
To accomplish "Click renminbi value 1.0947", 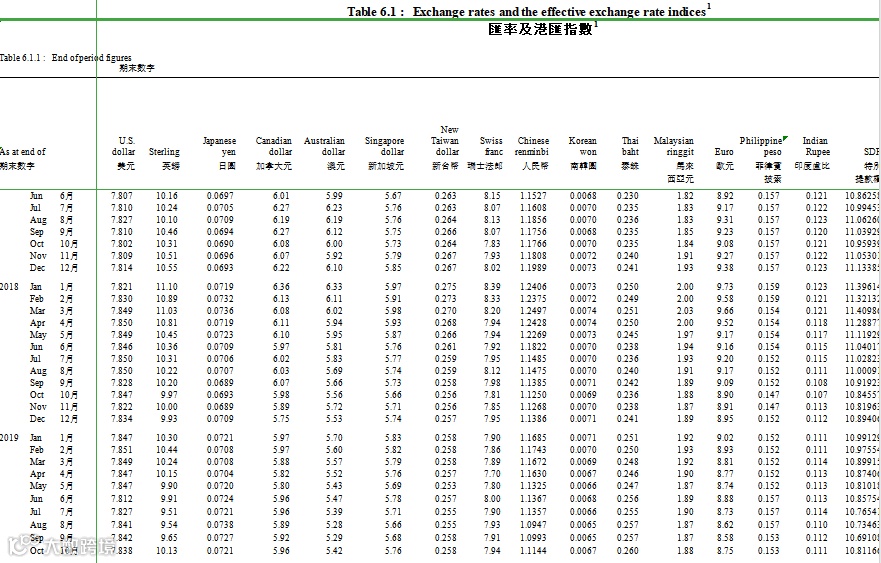I will pos(533,525).
